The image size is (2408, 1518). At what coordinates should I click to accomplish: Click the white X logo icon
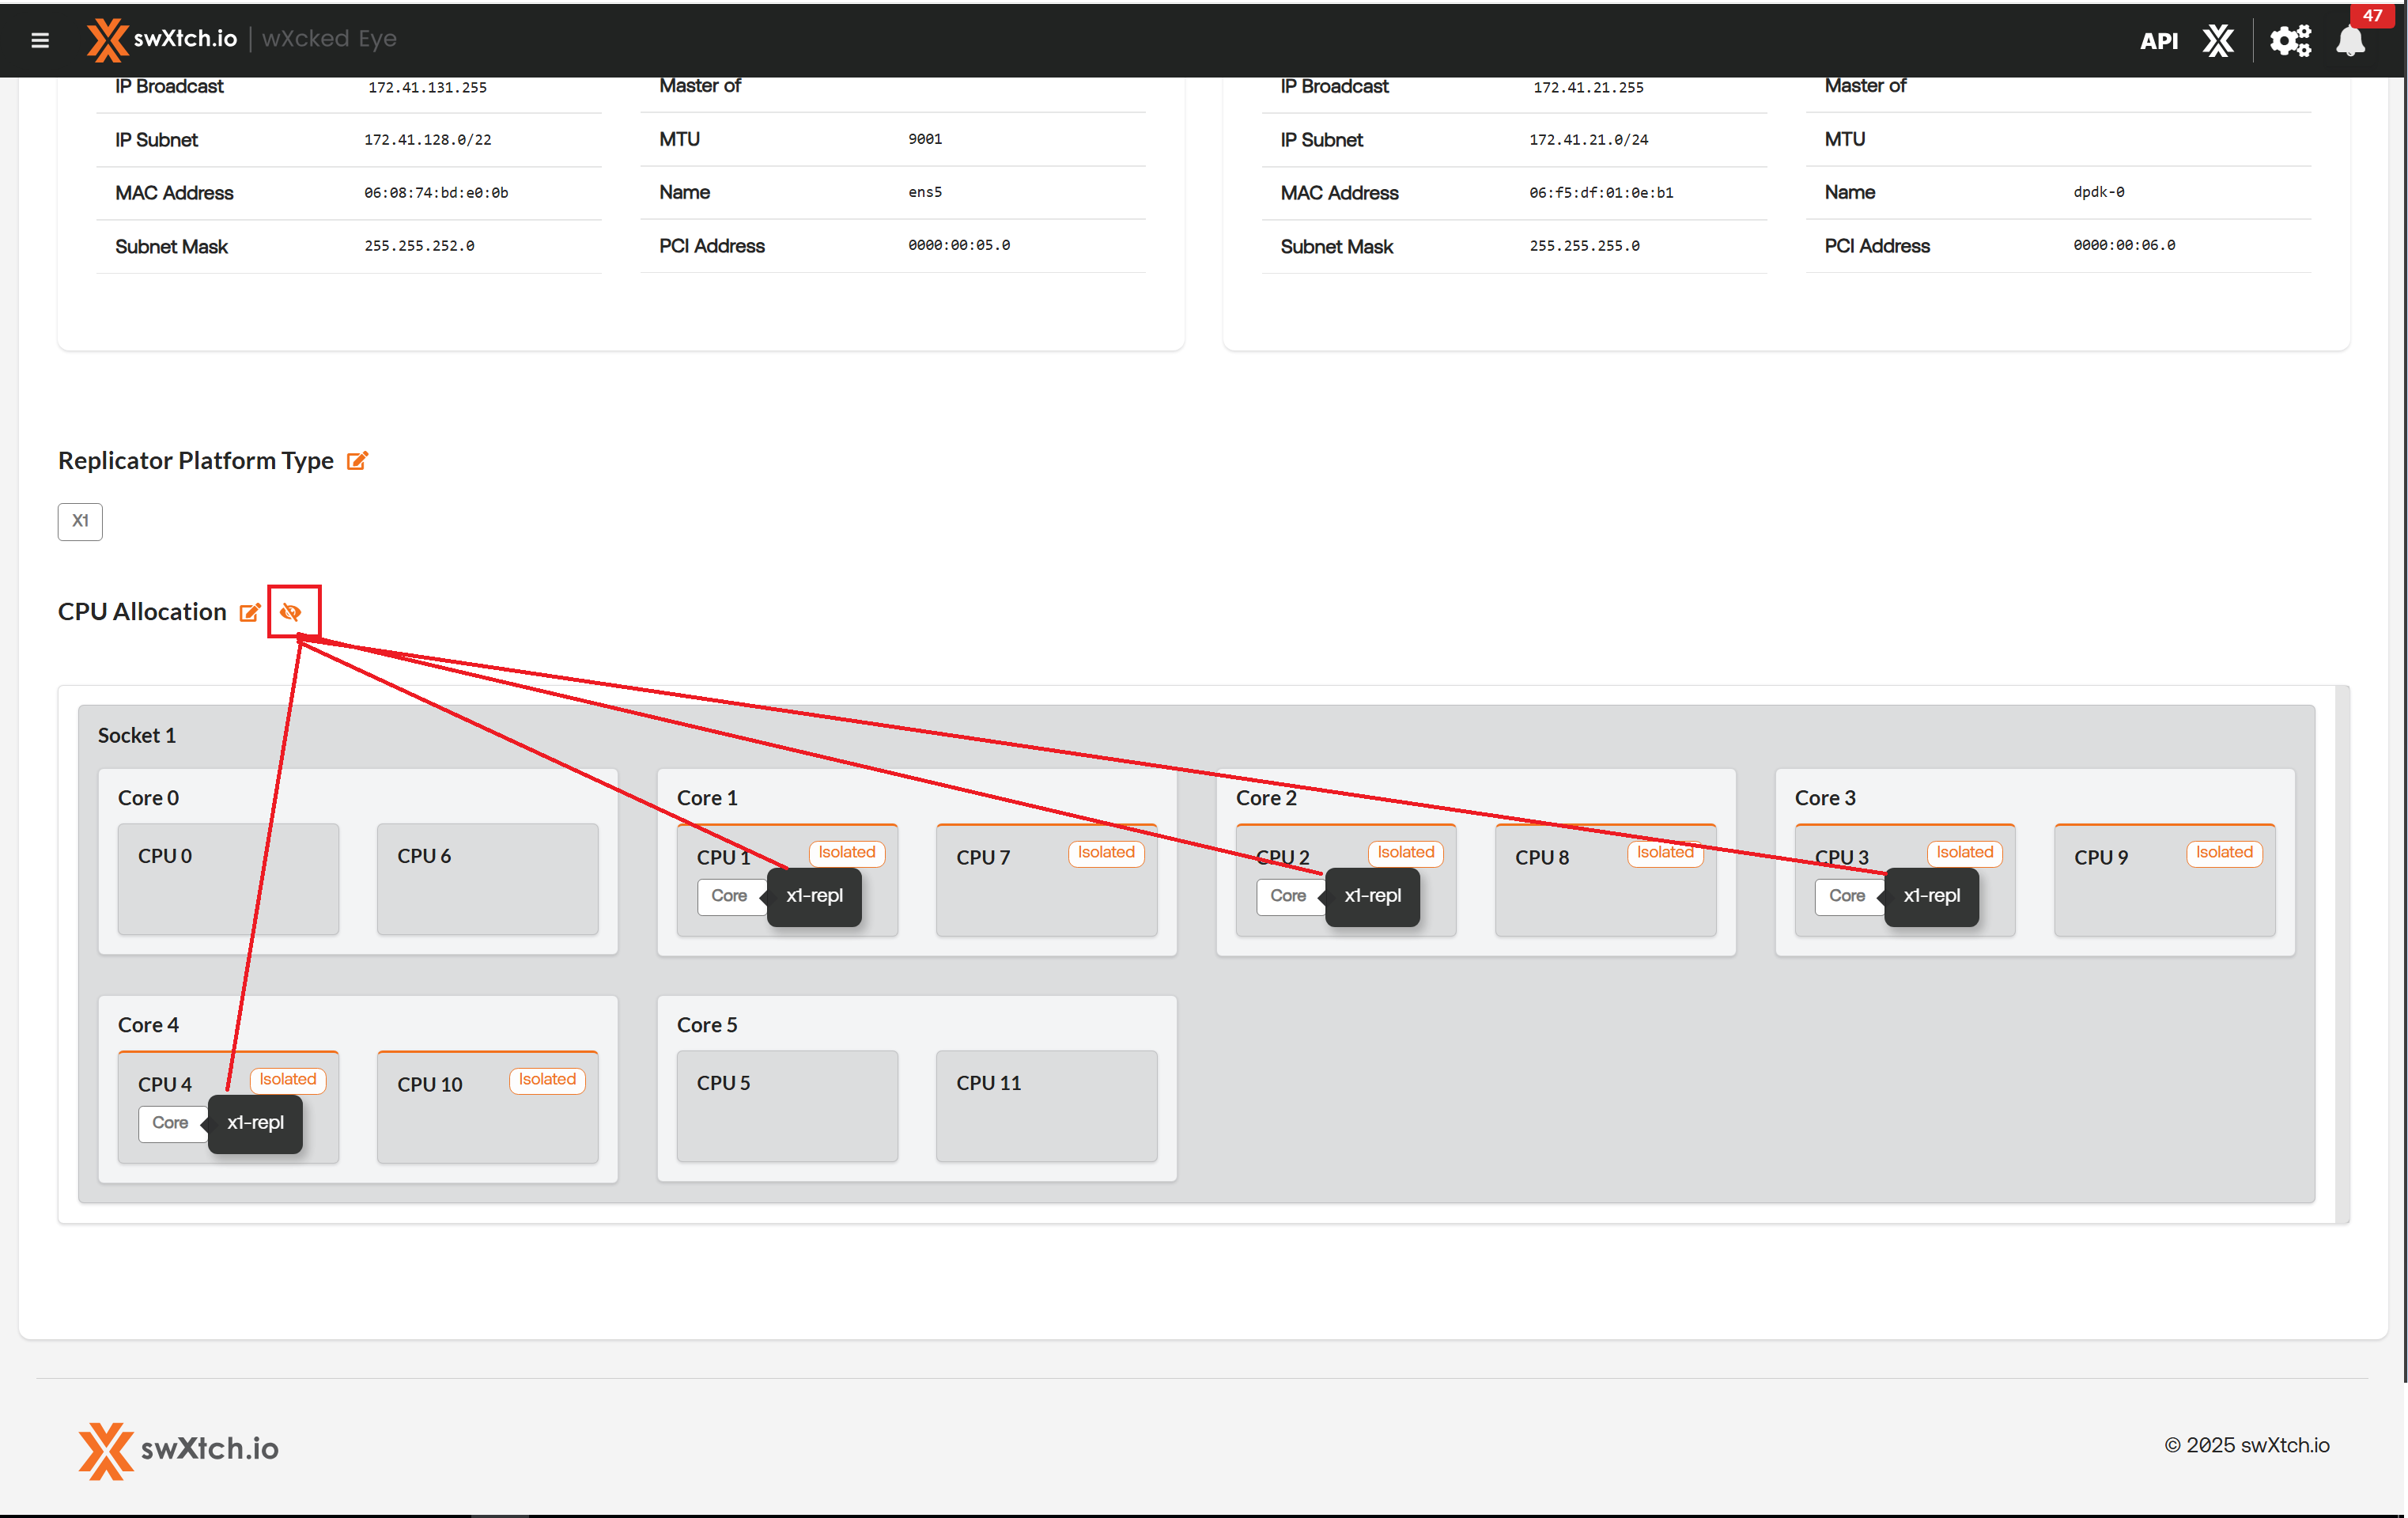[x=2217, y=41]
